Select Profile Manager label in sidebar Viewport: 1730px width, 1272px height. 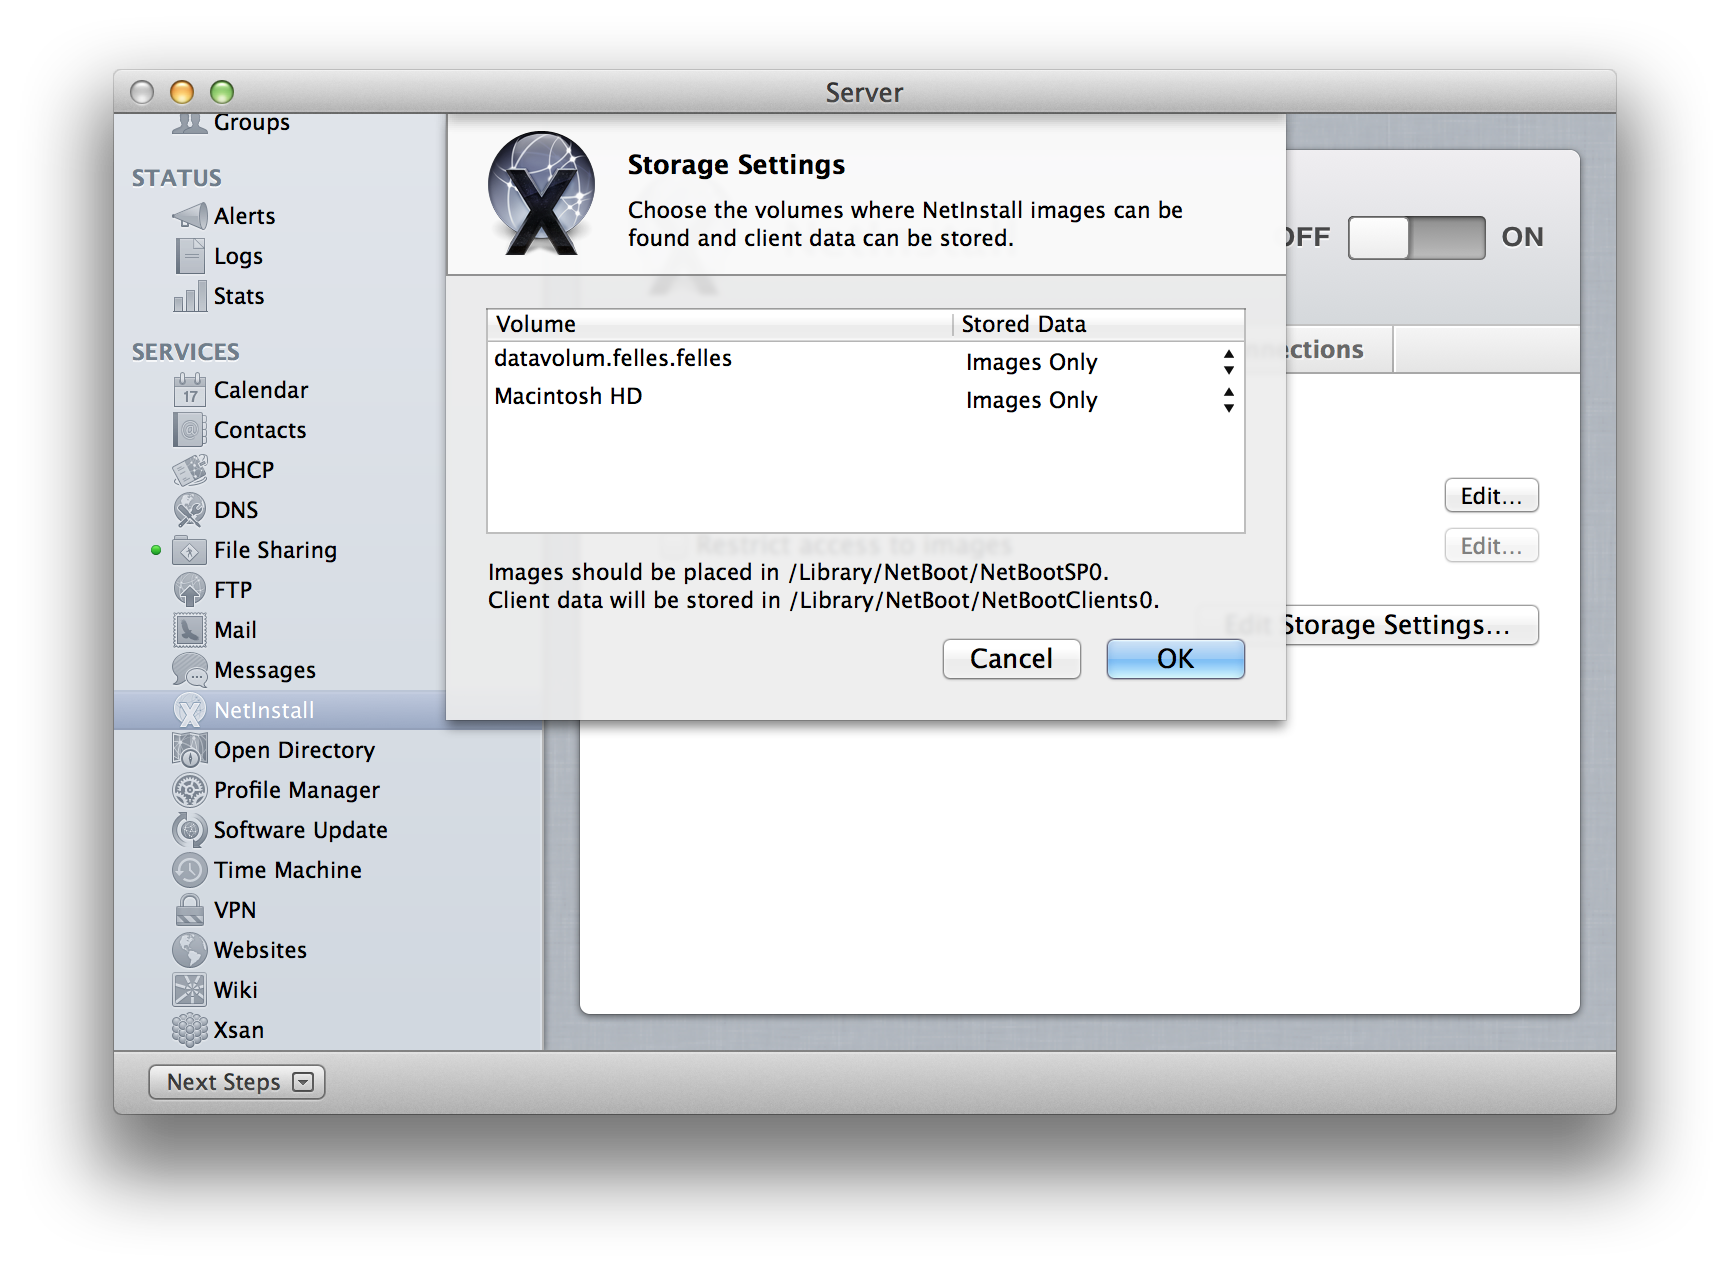[x=297, y=790]
